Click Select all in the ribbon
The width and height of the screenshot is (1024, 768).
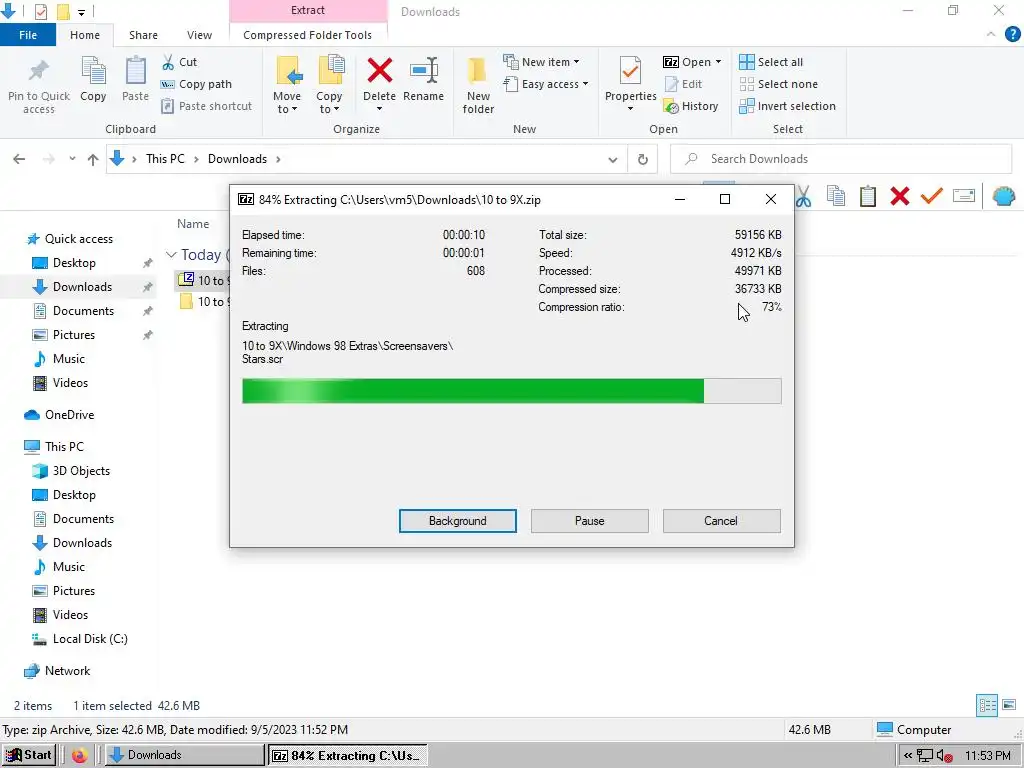tap(771, 62)
